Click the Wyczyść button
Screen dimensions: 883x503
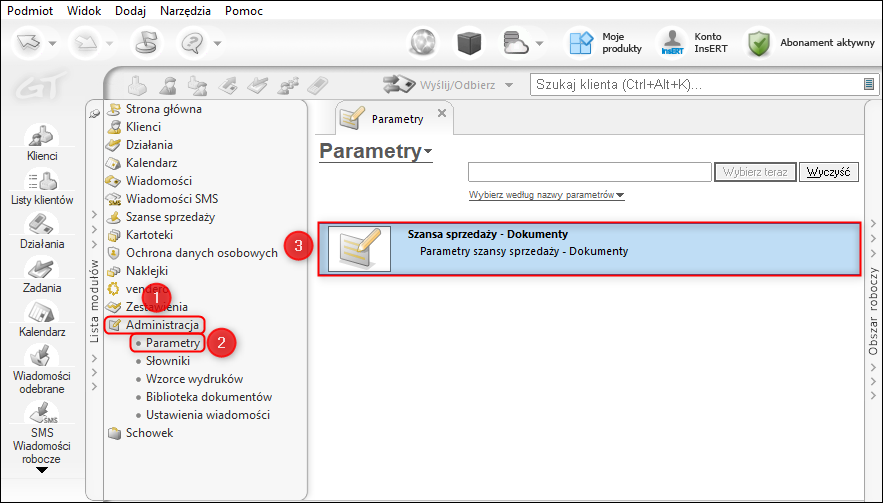[828, 172]
